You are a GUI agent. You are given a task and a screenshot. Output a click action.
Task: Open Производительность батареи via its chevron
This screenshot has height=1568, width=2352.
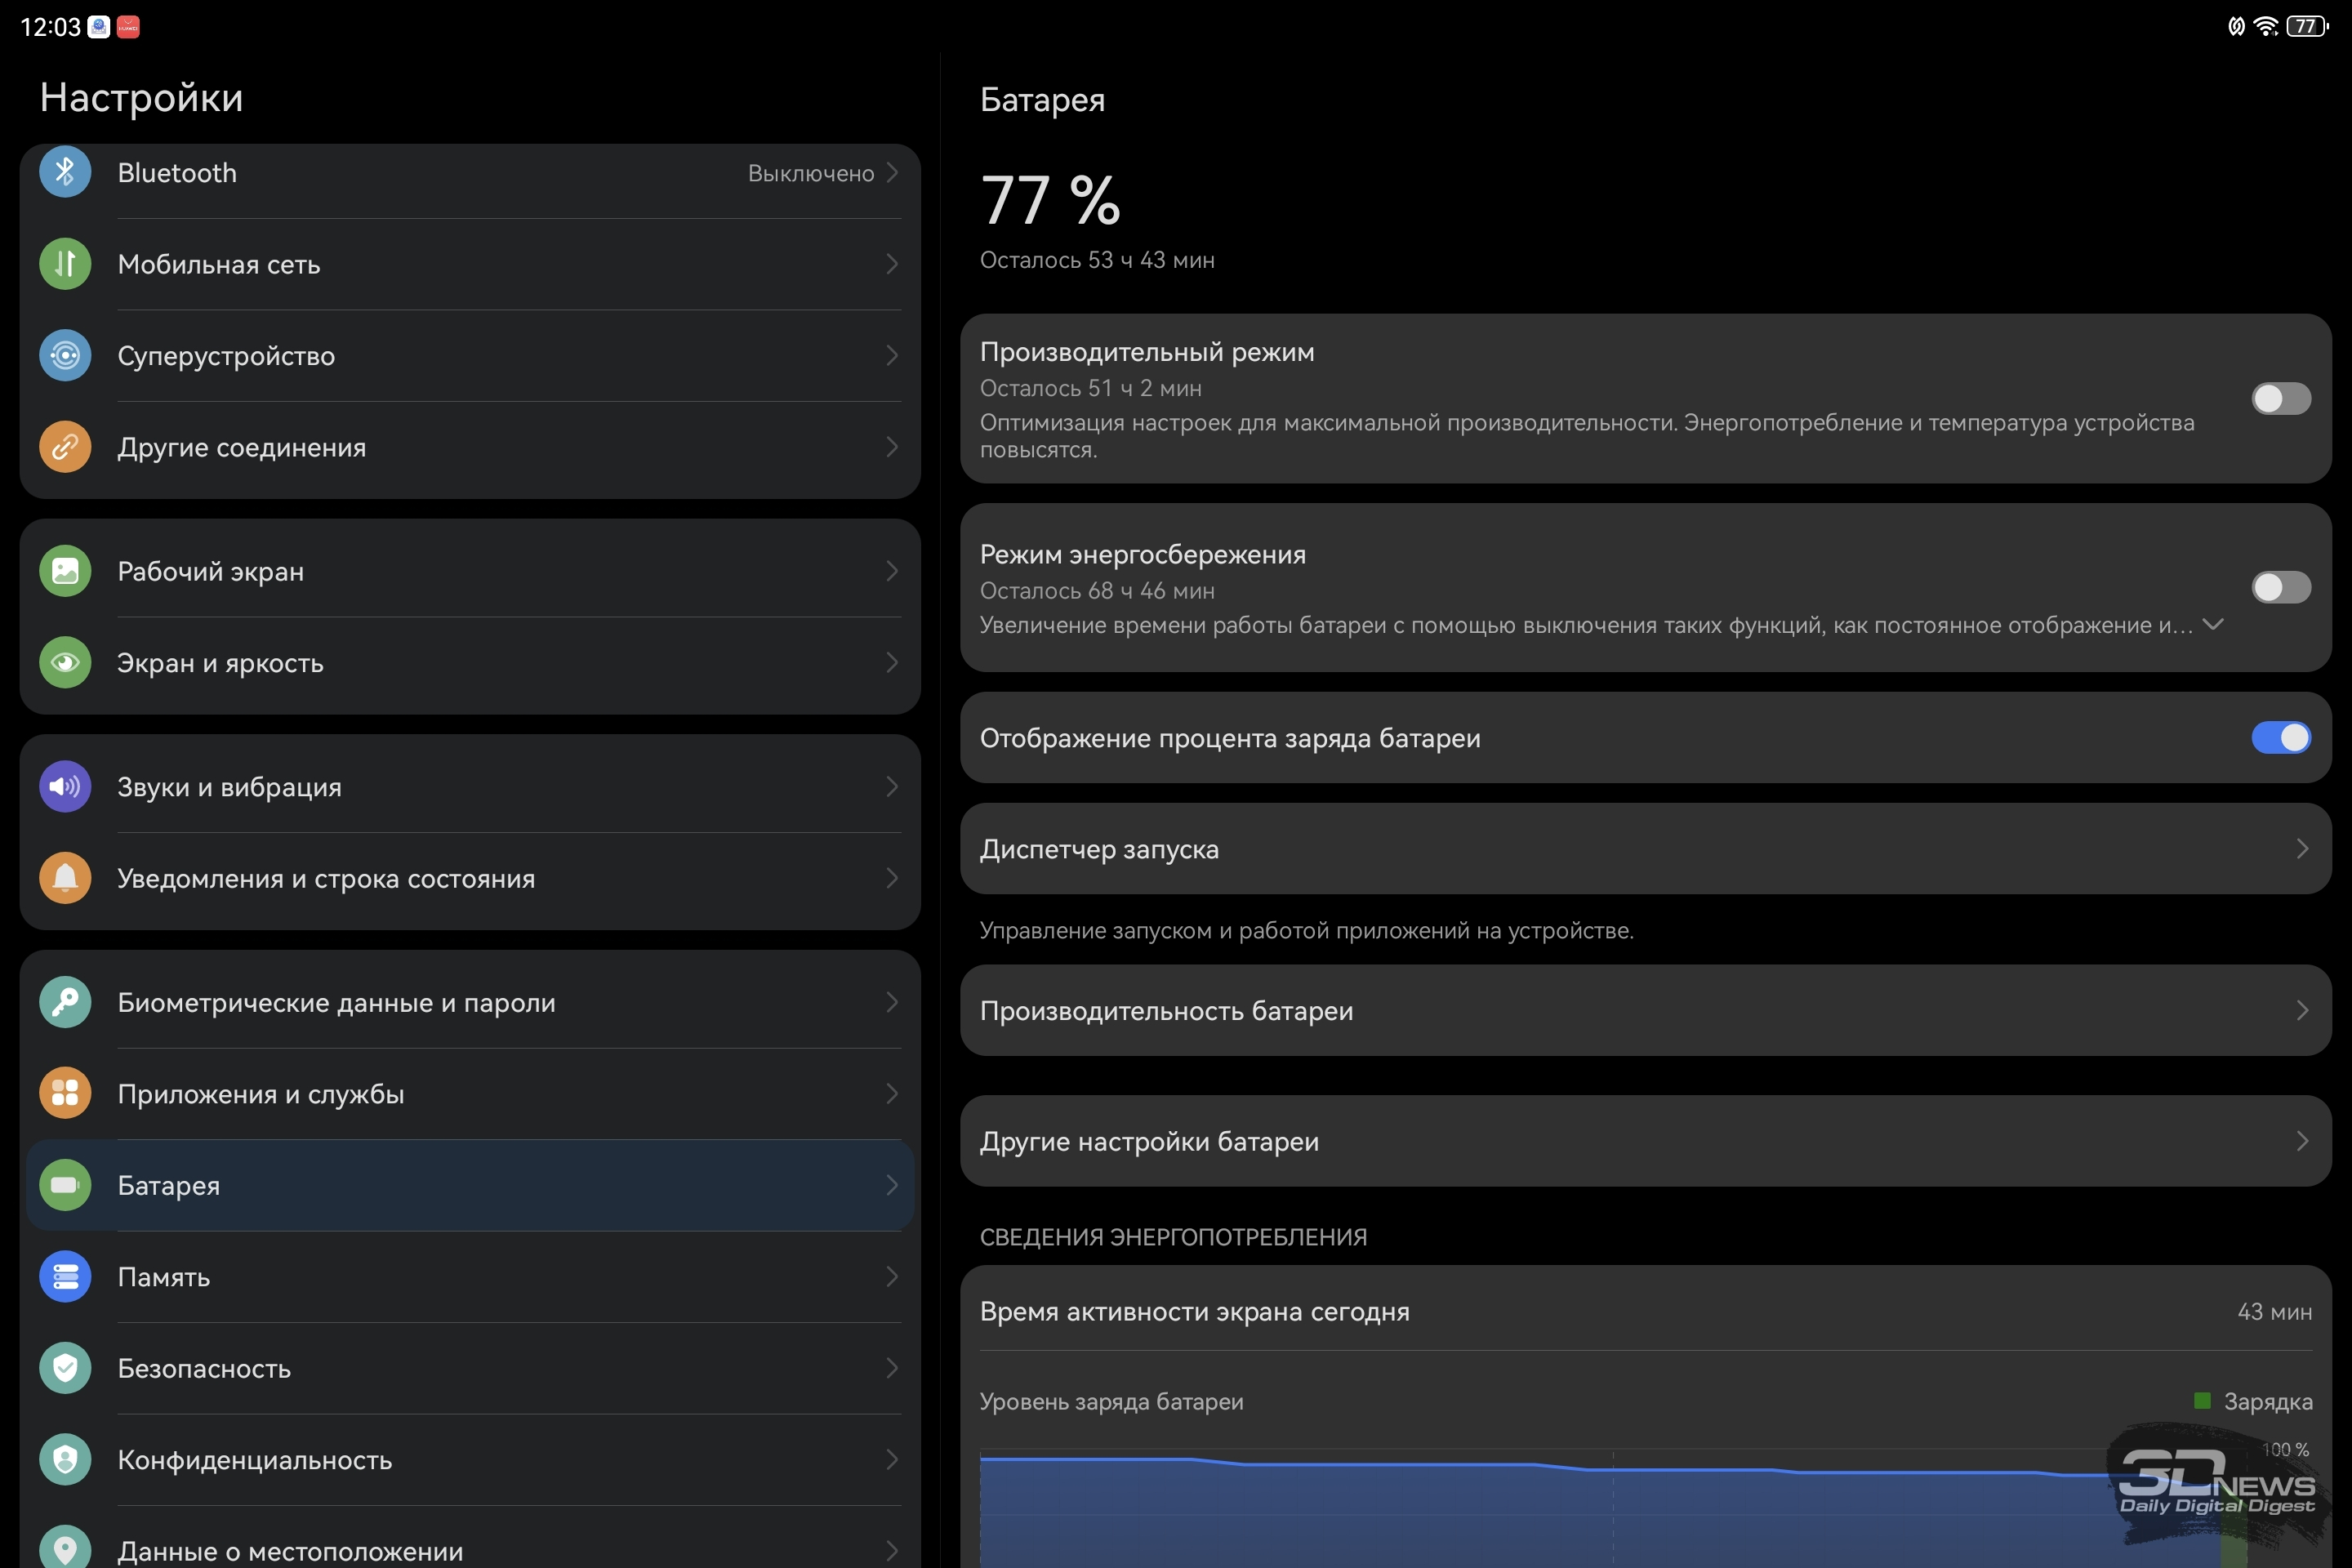tap(2302, 1010)
